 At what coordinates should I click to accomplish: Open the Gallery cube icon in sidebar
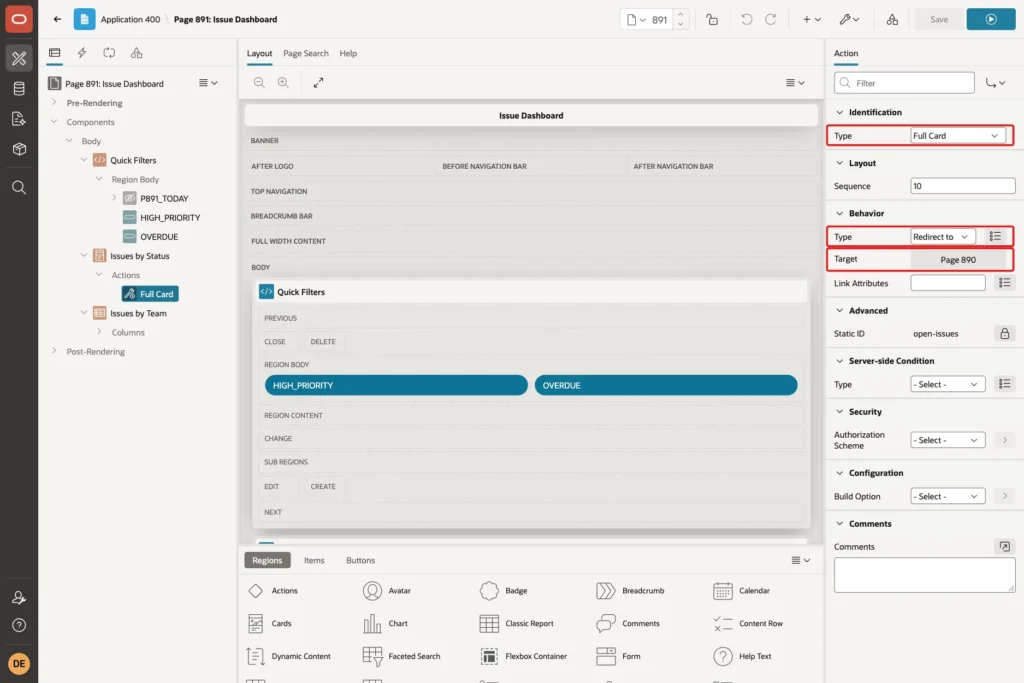19,149
